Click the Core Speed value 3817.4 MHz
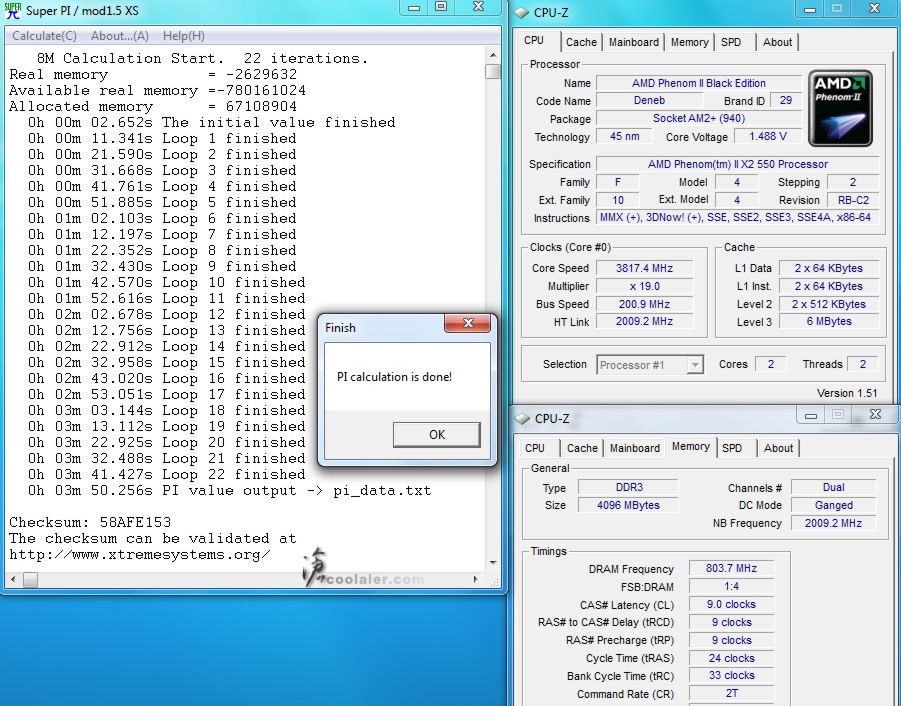 point(644,268)
